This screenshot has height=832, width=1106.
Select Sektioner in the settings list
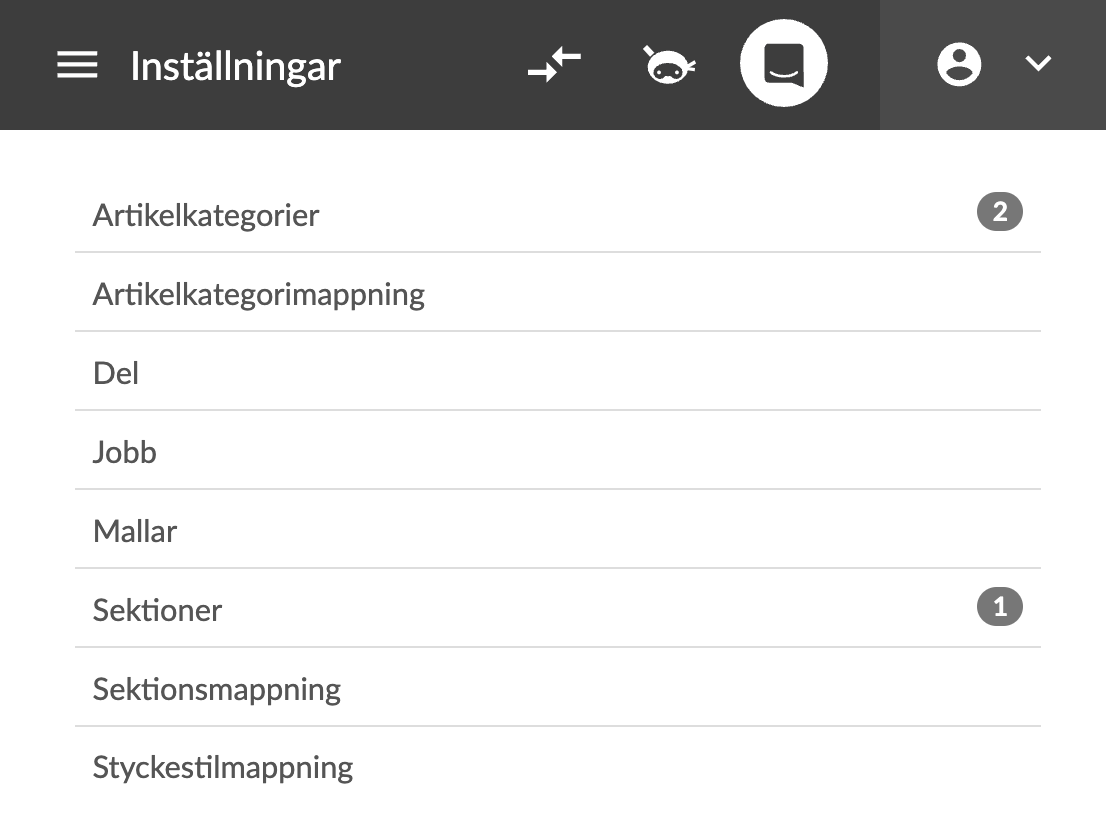coord(158,610)
